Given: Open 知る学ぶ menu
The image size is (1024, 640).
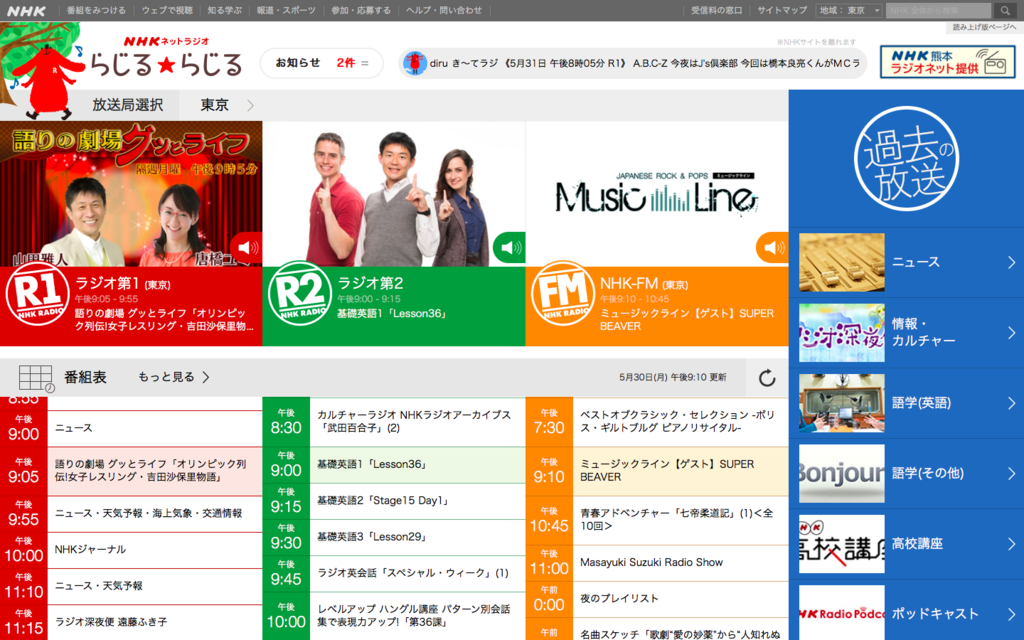Looking at the screenshot, I should click(x=225, y=10).
